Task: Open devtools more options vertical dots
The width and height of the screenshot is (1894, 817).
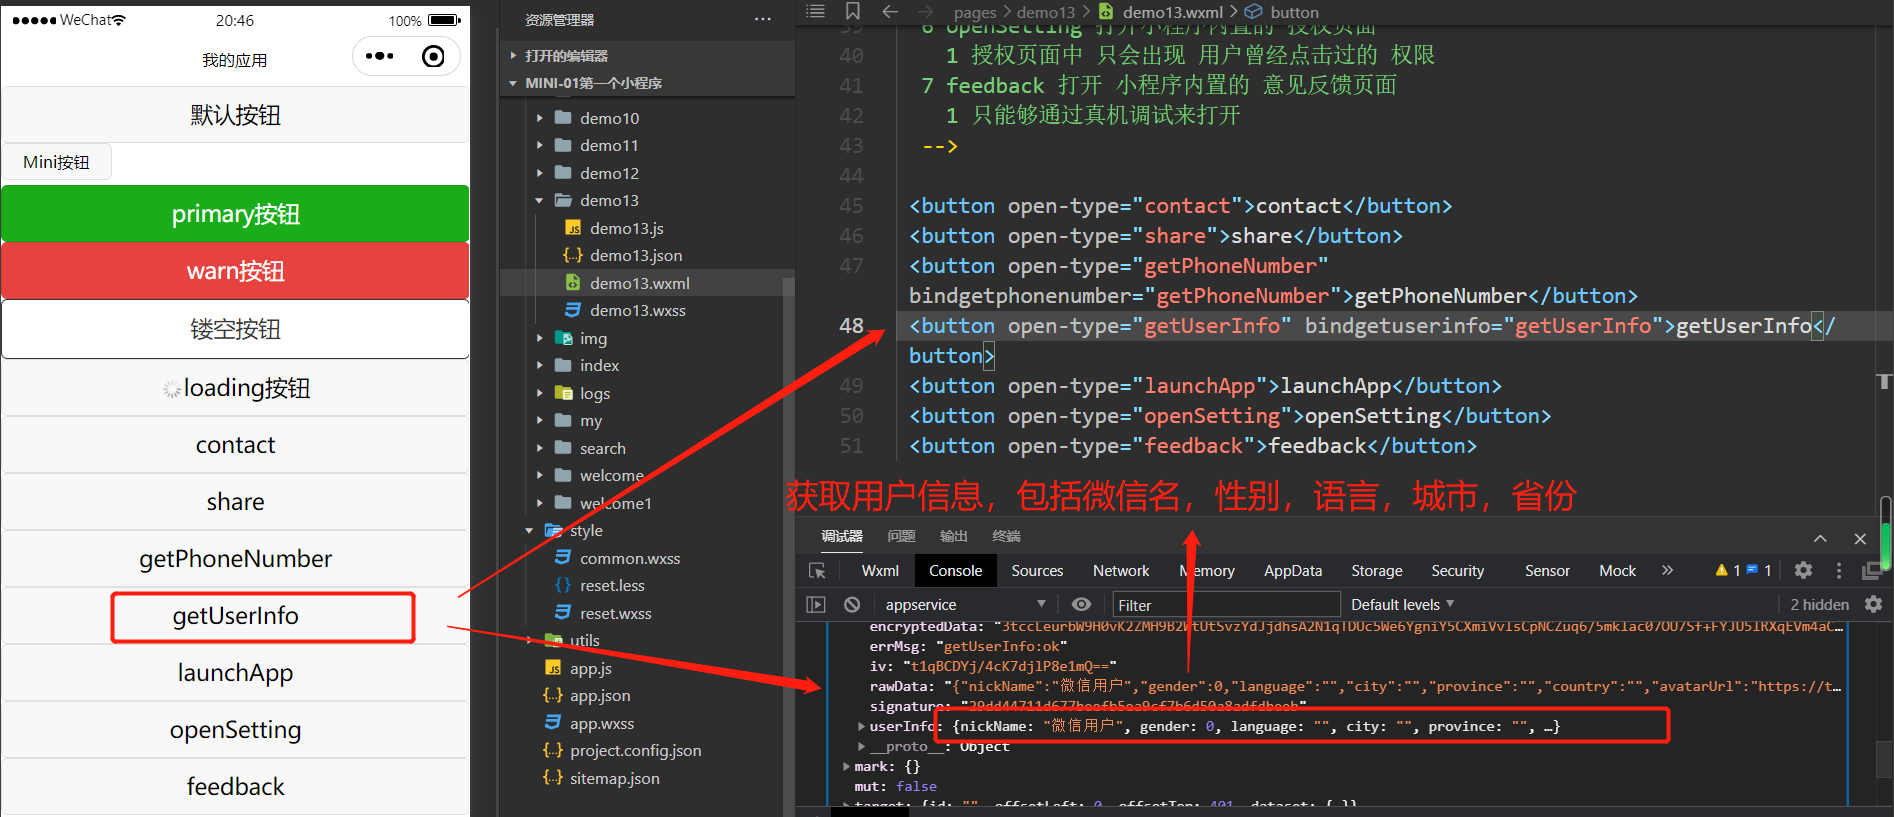Action: (x=1838, y=570)
